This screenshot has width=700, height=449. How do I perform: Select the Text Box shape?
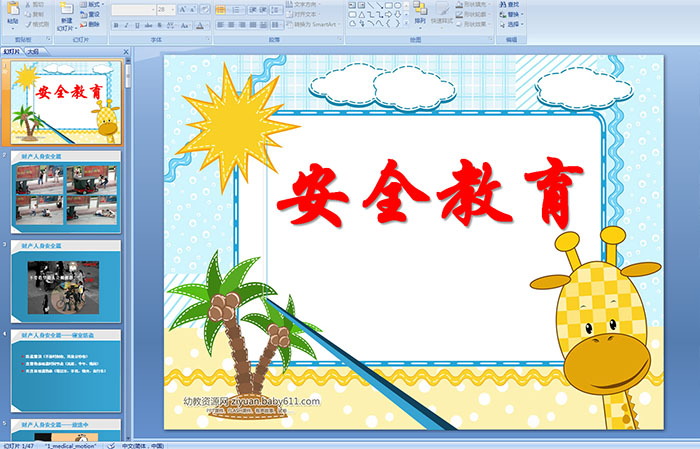tap(352, 5)
